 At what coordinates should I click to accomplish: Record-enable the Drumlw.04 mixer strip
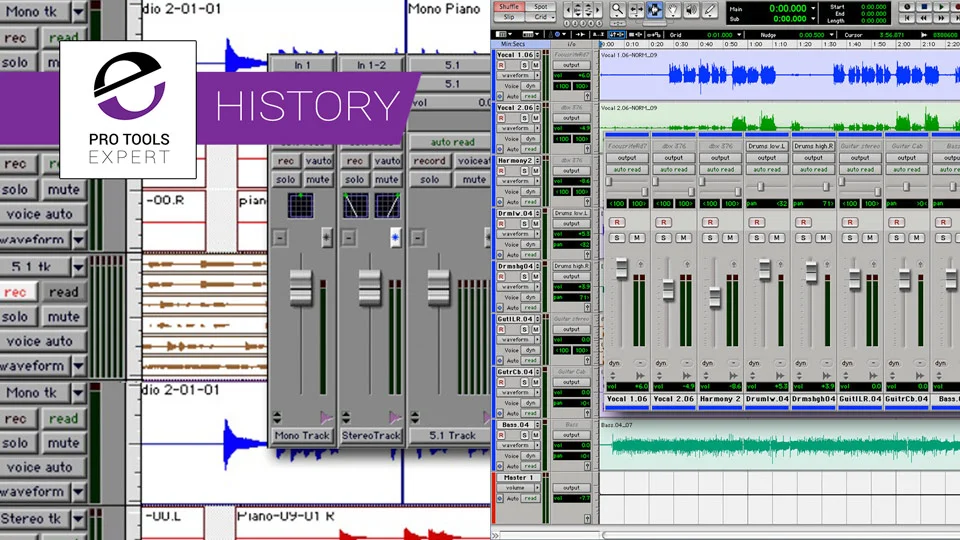tap(757, 222)
